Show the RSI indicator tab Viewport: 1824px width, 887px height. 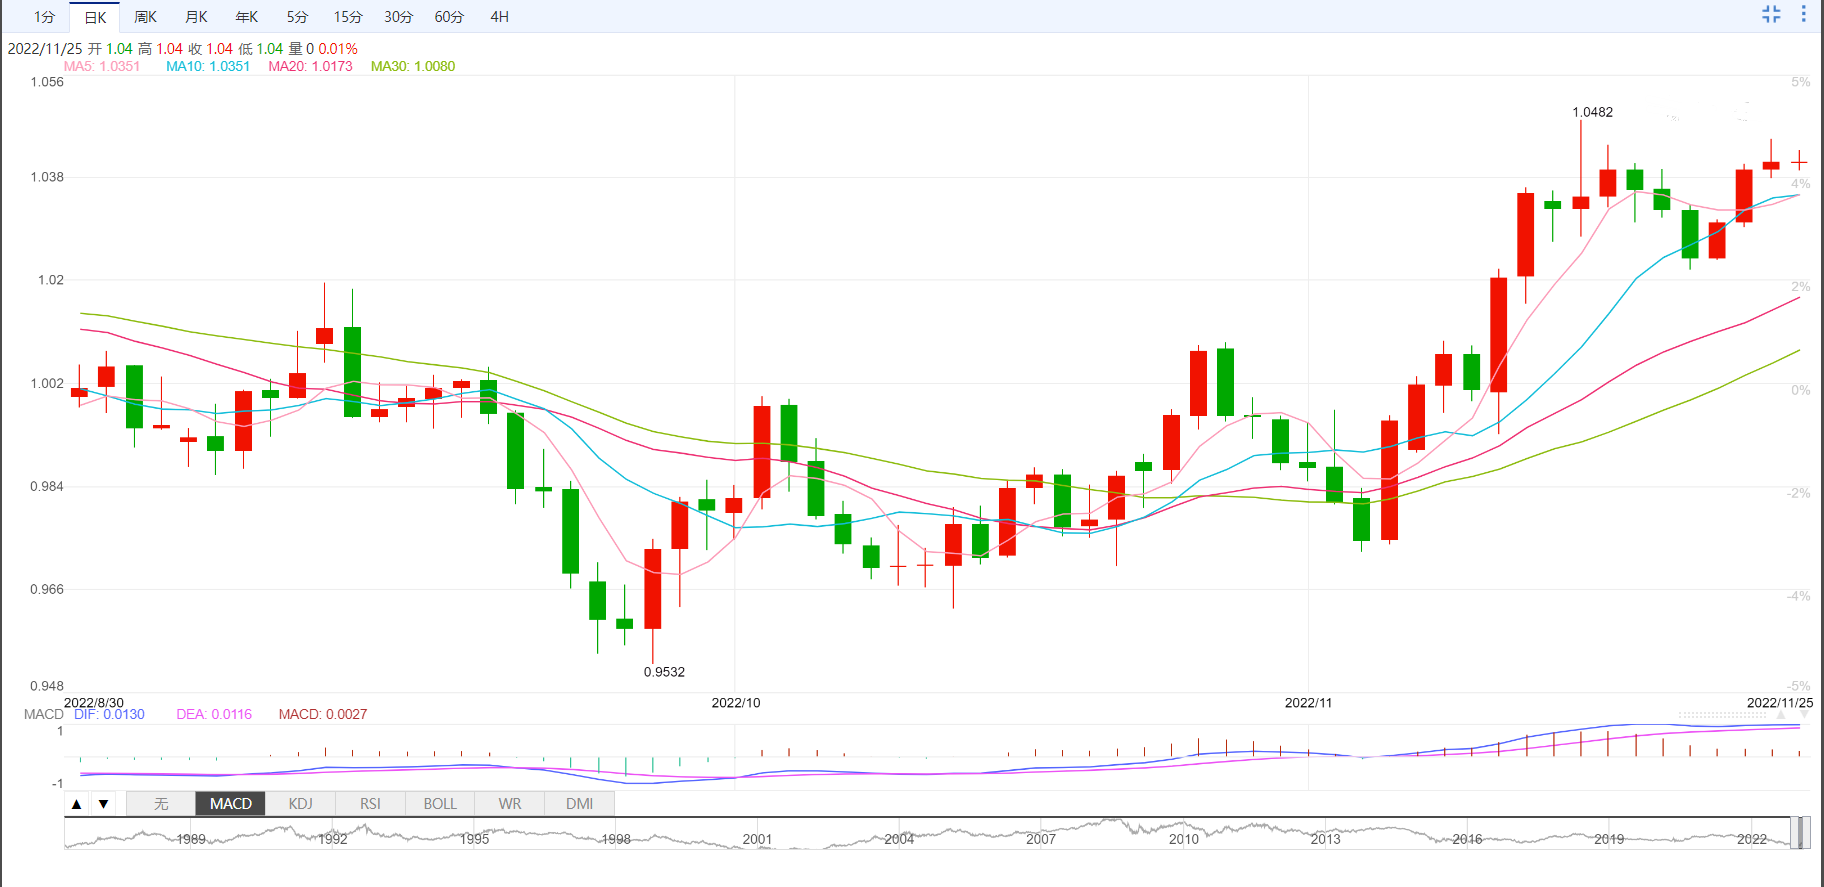click(370, 804)
